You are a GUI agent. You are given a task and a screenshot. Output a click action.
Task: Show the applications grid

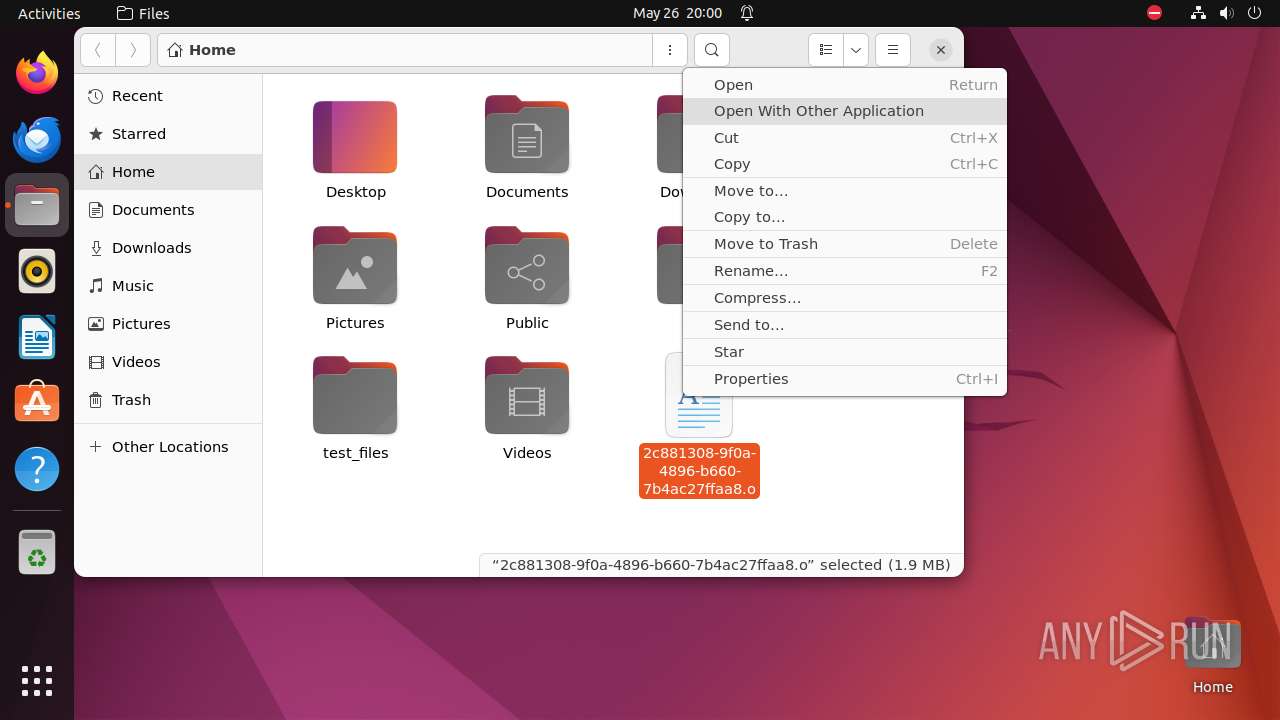tap(37, 681)
